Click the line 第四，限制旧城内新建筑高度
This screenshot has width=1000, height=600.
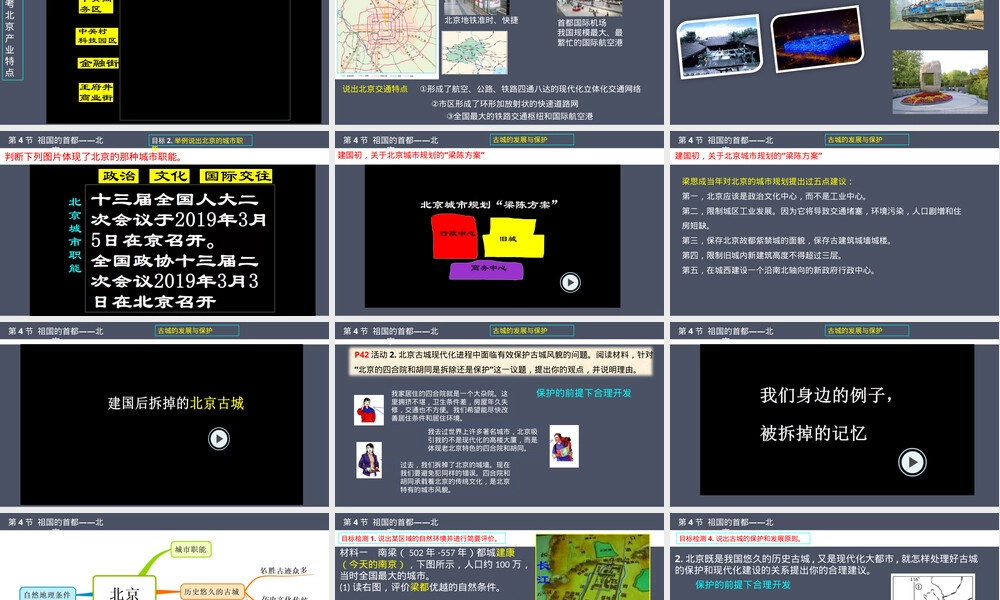(761, 256)
